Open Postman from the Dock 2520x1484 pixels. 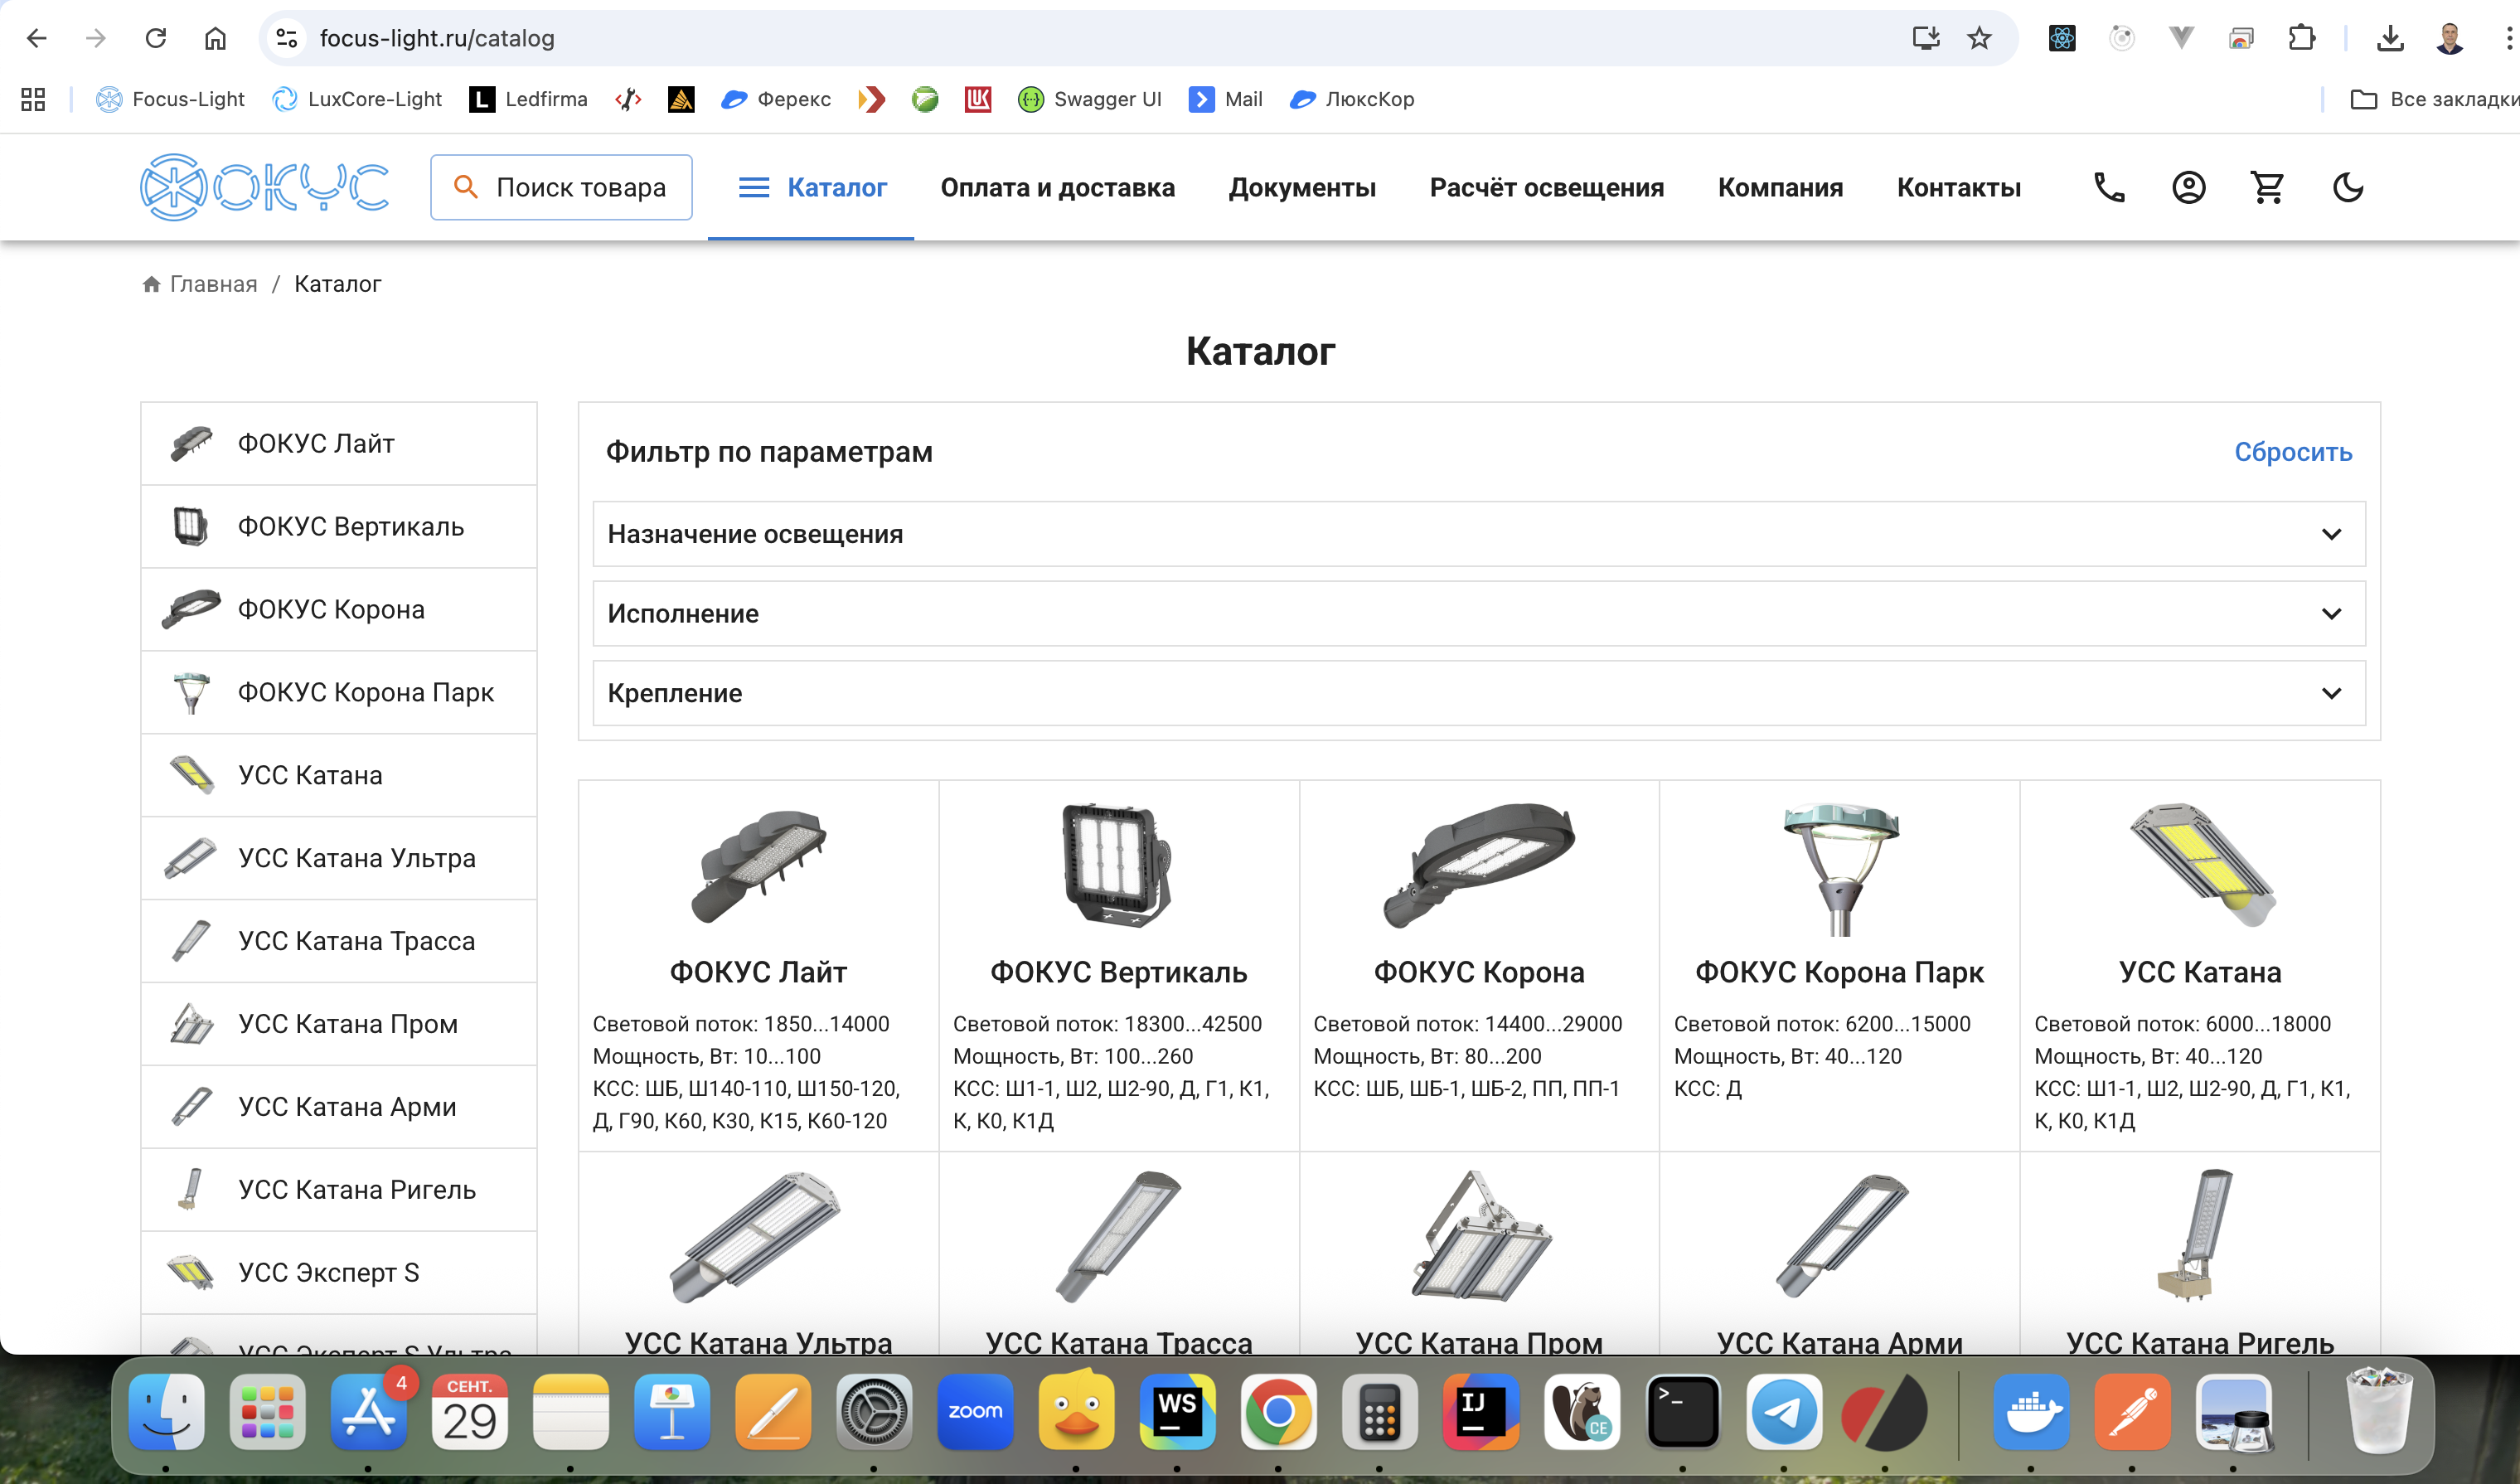coord(2132,1411)
